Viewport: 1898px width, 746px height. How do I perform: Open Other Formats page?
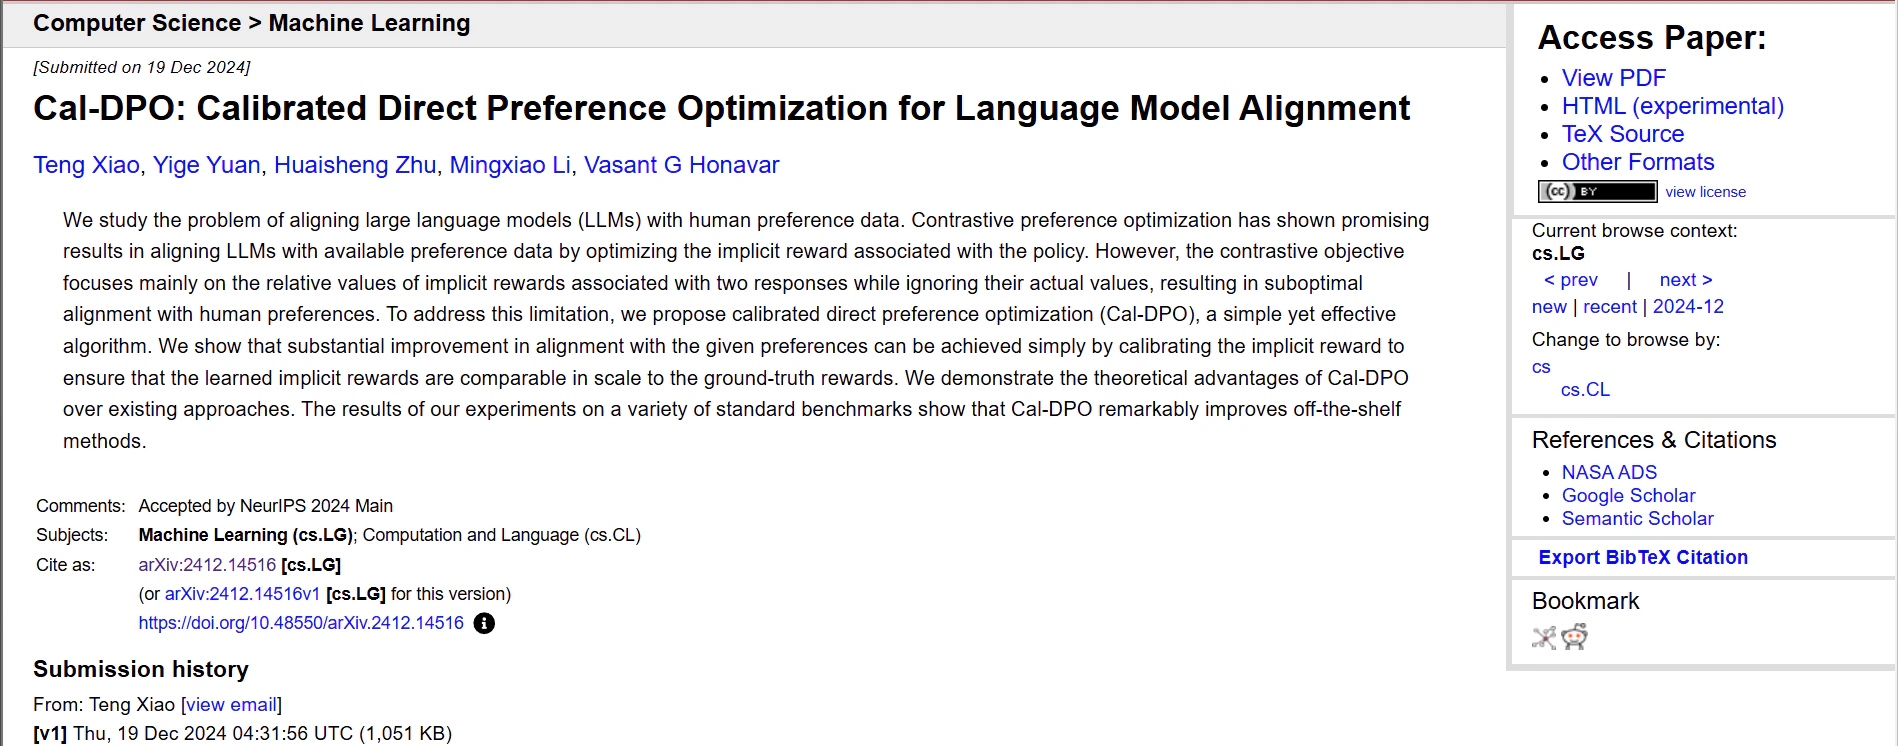(1637, 162)
